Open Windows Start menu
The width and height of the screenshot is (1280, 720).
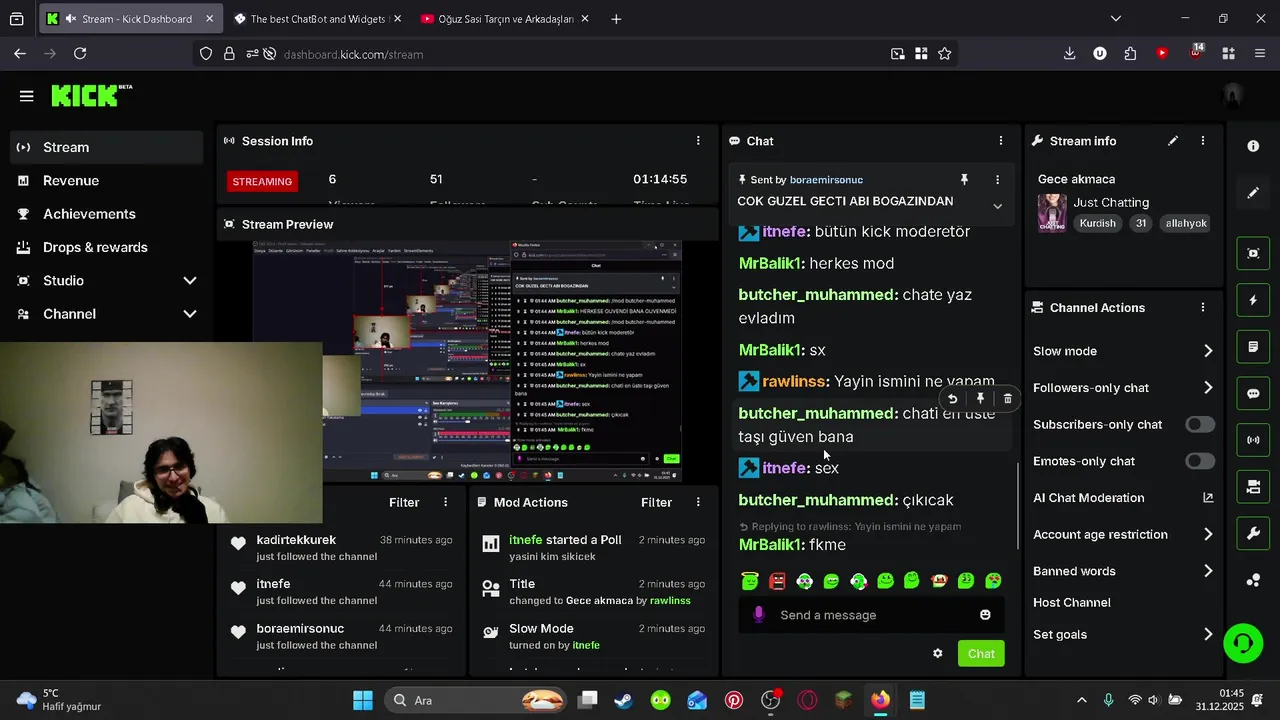(x=363, y=700)
